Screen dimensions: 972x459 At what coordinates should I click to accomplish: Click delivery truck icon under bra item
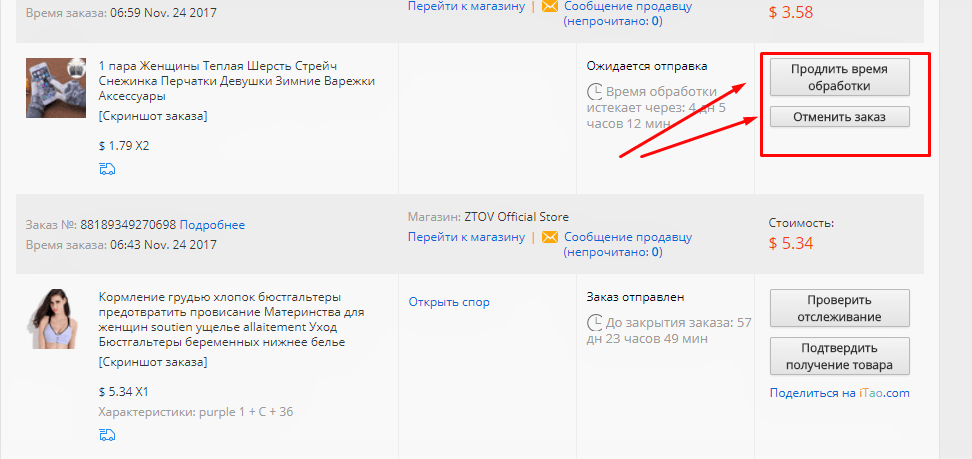point(107,434)
